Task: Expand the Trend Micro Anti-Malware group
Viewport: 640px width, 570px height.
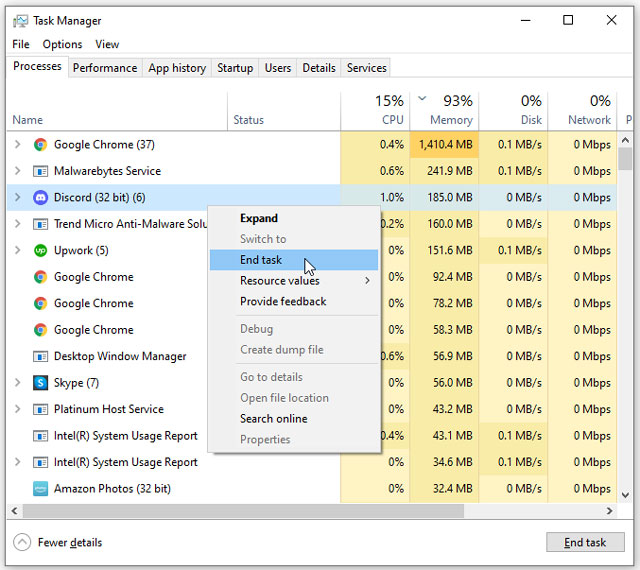Action: [18, 224]
